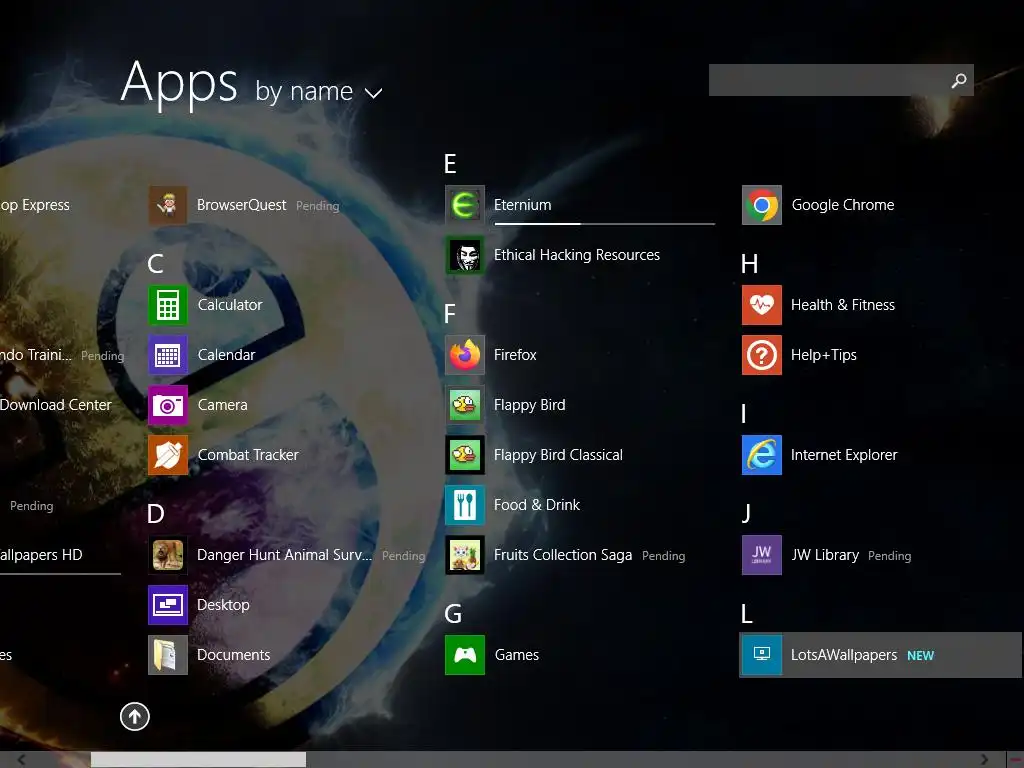Click the 'Flappy Bird Classical' label
Viewport: 1024px width, 768px height.
(x=558, y=455)
